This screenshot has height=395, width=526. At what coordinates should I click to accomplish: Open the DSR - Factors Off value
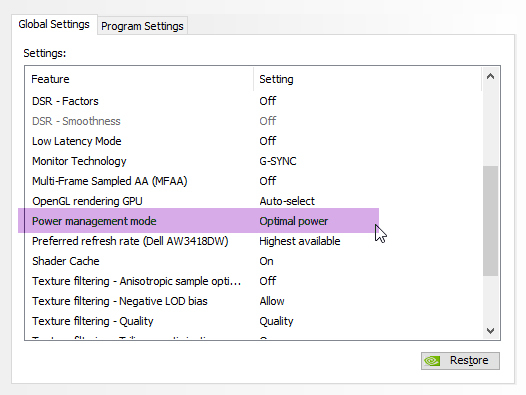tap(268, 101)
